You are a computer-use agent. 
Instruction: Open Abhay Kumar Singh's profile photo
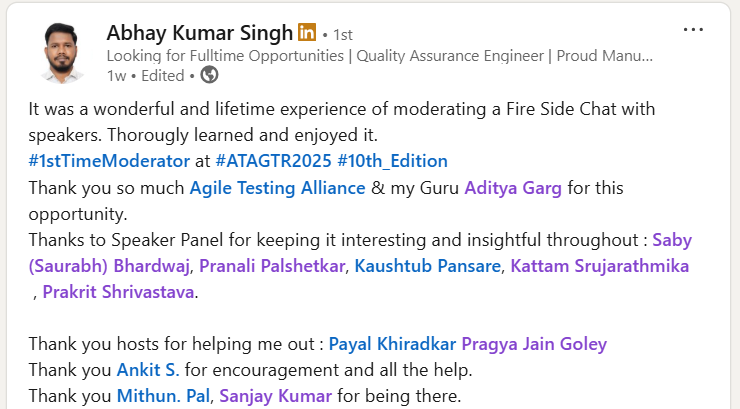point(58,53)
